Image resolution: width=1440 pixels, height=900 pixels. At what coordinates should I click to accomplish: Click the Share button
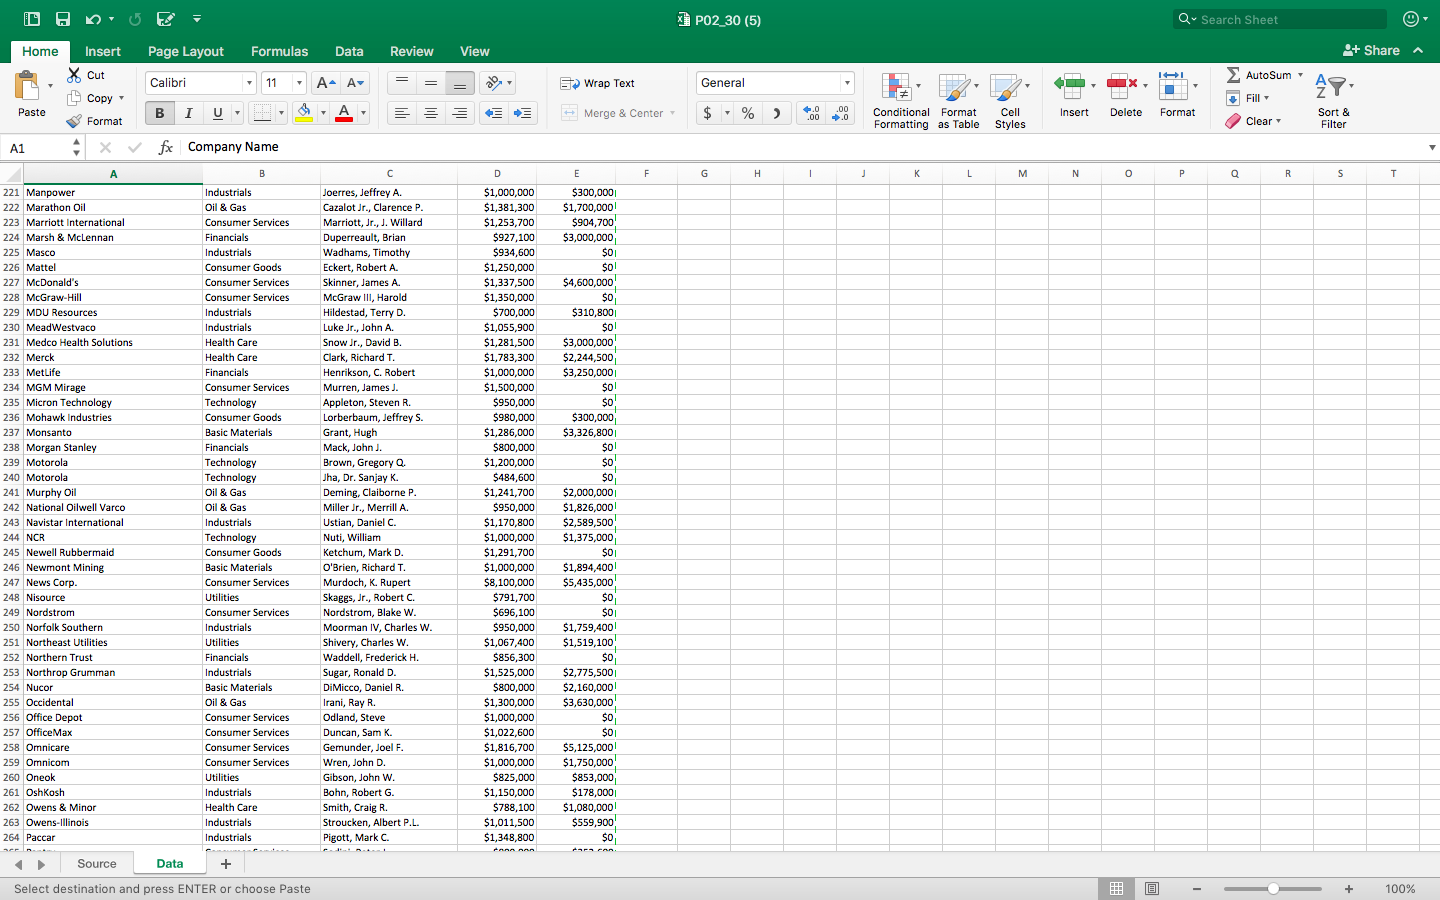[x=1371, y=50]
